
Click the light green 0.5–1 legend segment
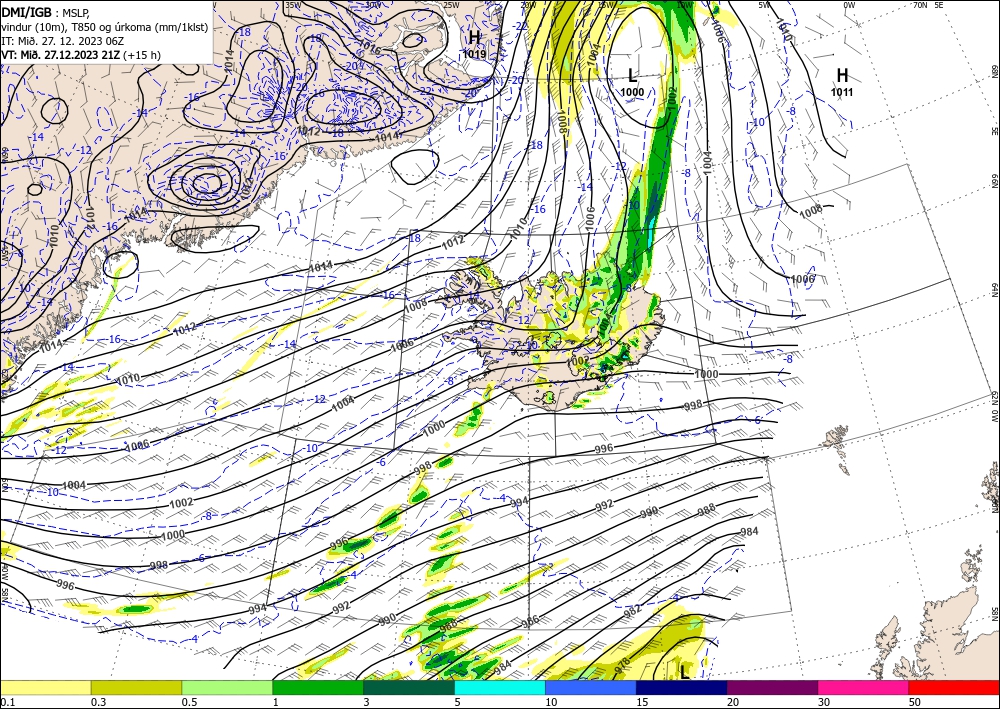point(227,687)
